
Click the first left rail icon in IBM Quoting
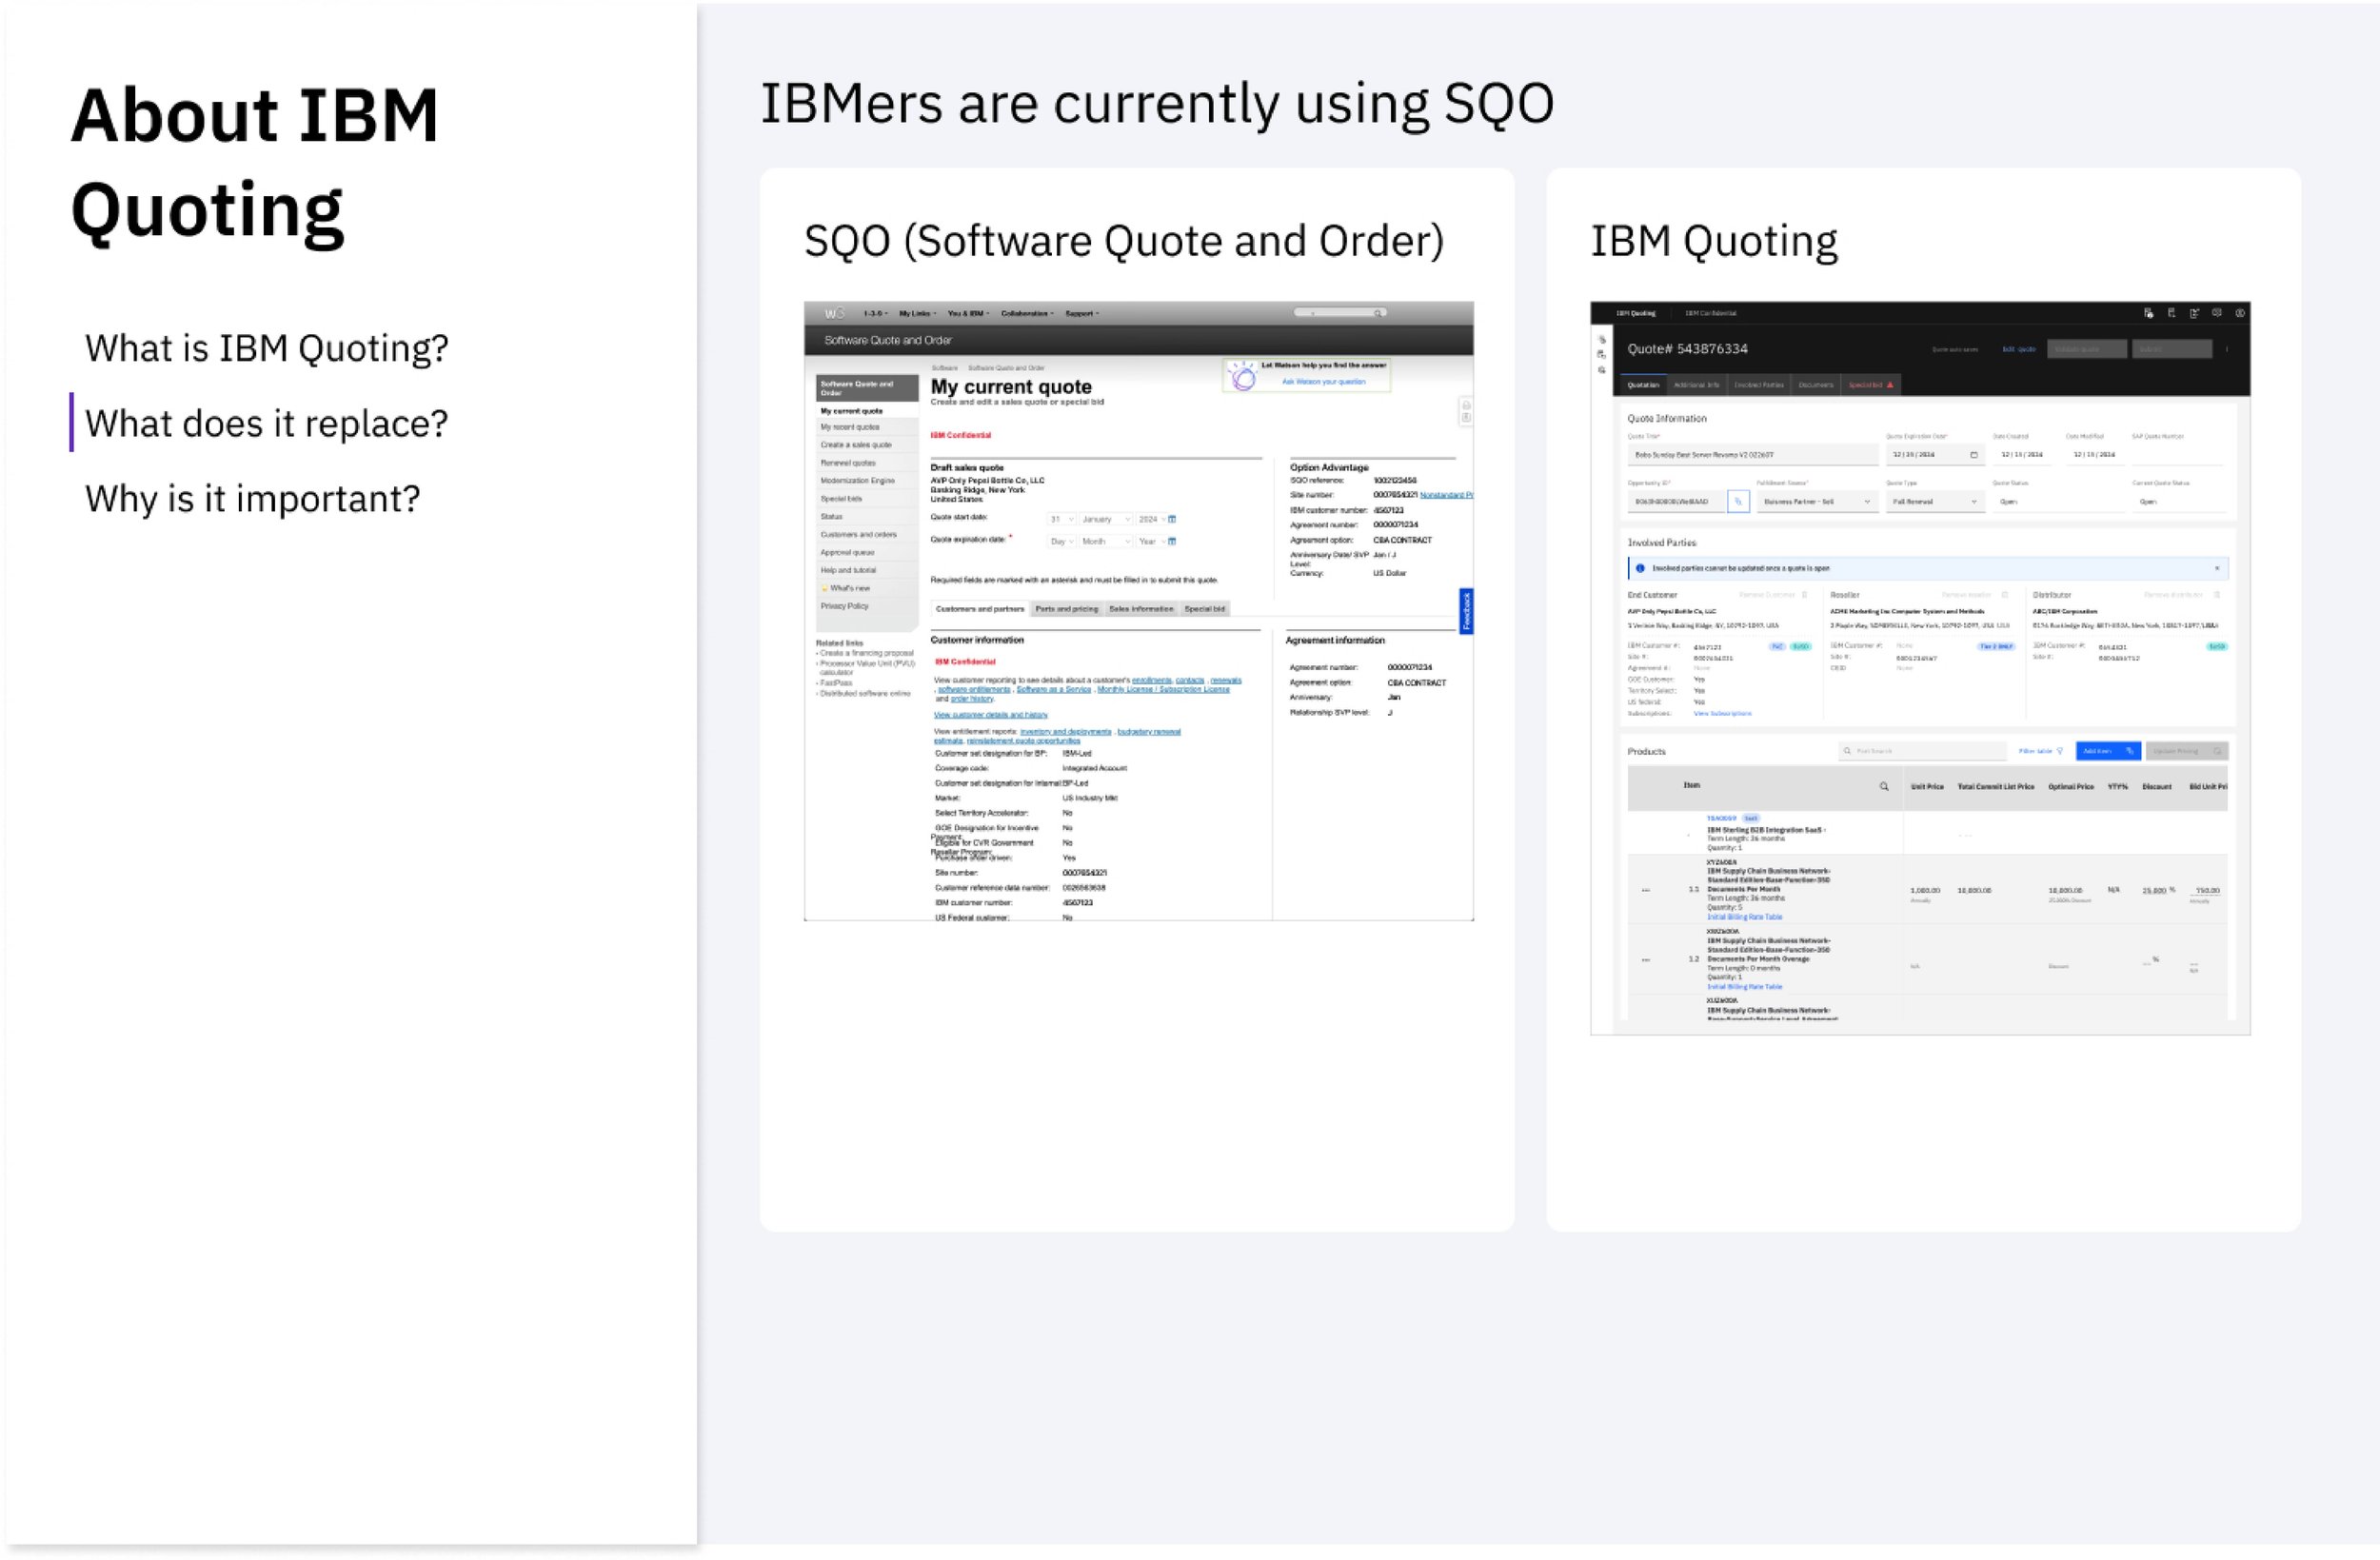(x=1602, y=339)
